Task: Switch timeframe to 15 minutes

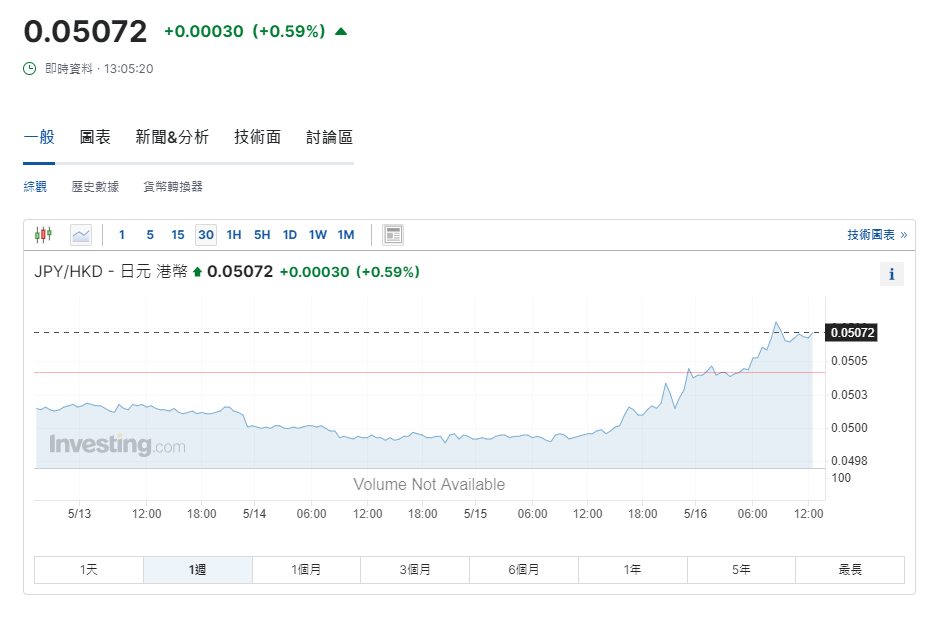Action: 177,234
